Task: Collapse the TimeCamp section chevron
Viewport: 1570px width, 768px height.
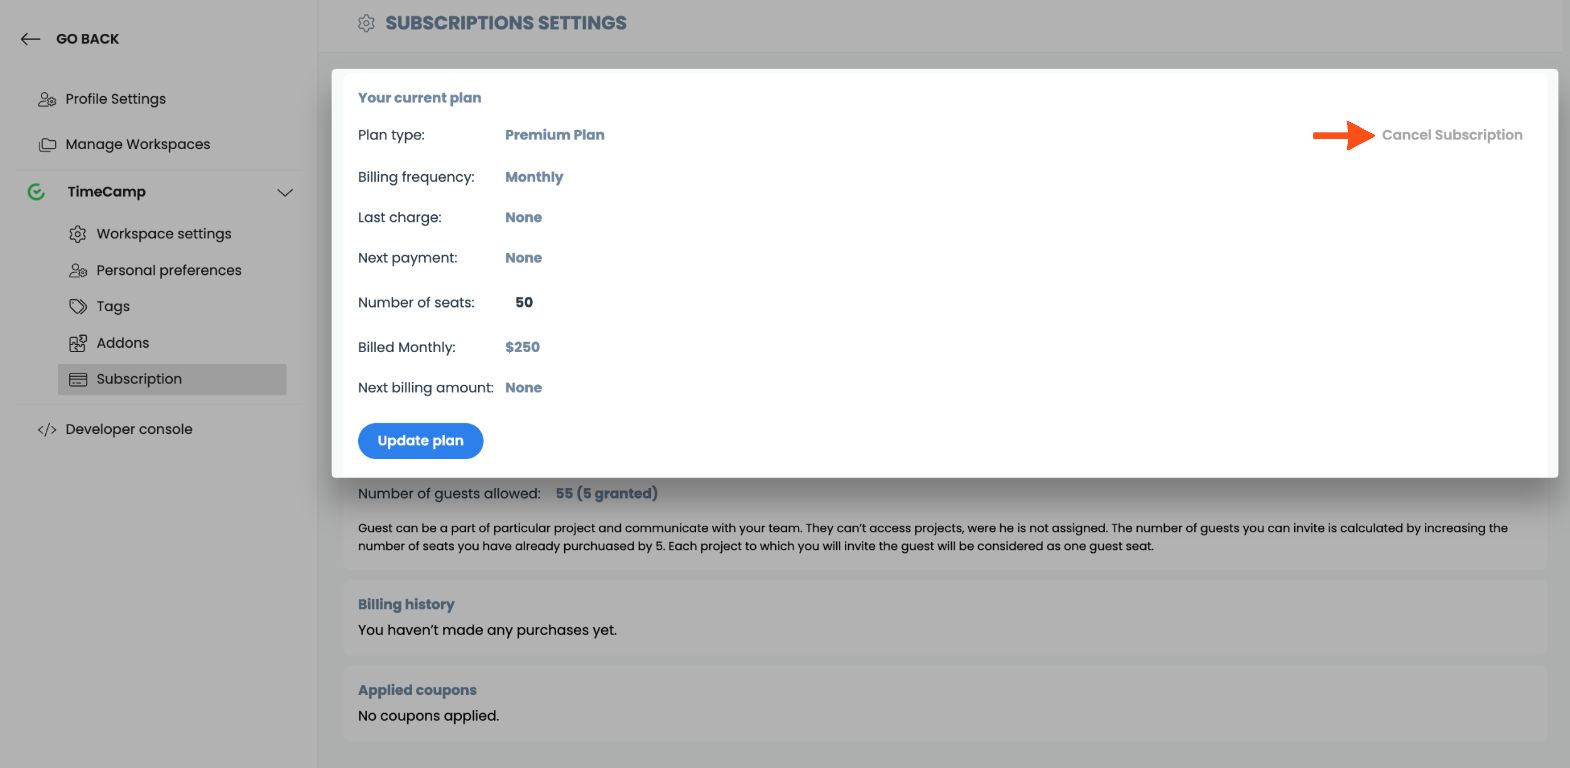Action: point(285,193)
